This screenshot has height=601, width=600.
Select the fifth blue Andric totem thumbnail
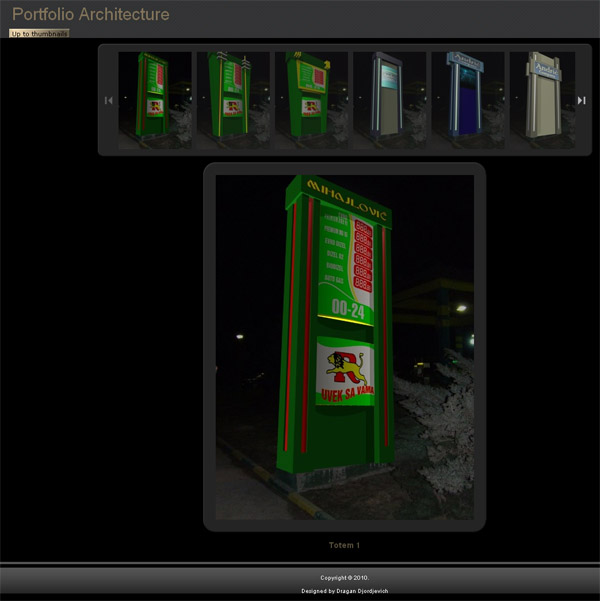click(468, 100)
